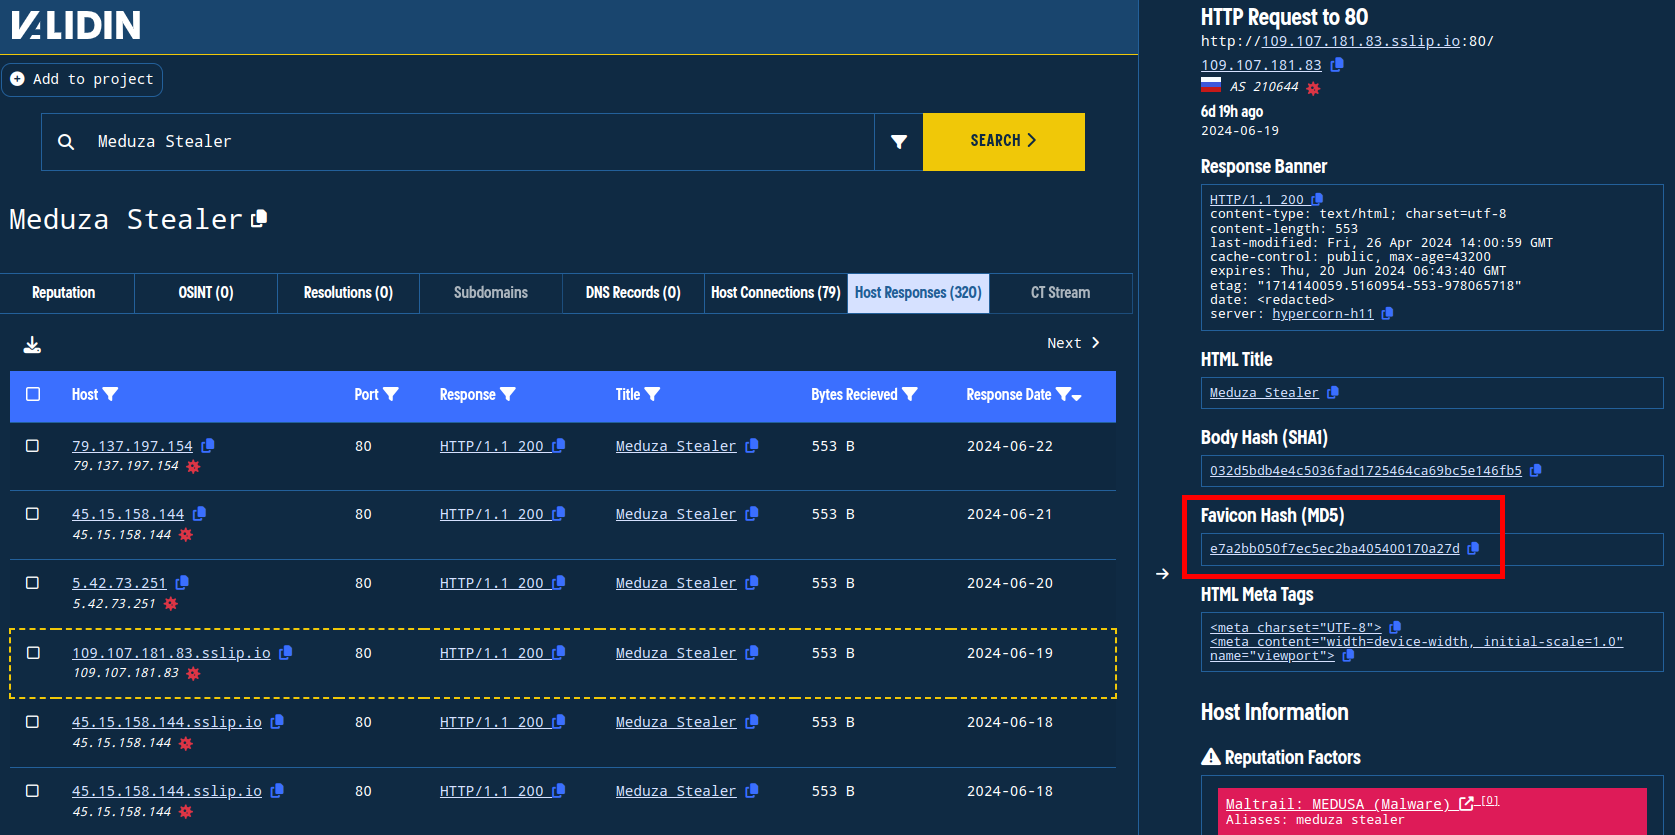1675x835 pixels.
Task: Toggle Response Date sort order arrow
Action: pyautogui.click(x=1077, y=397)
